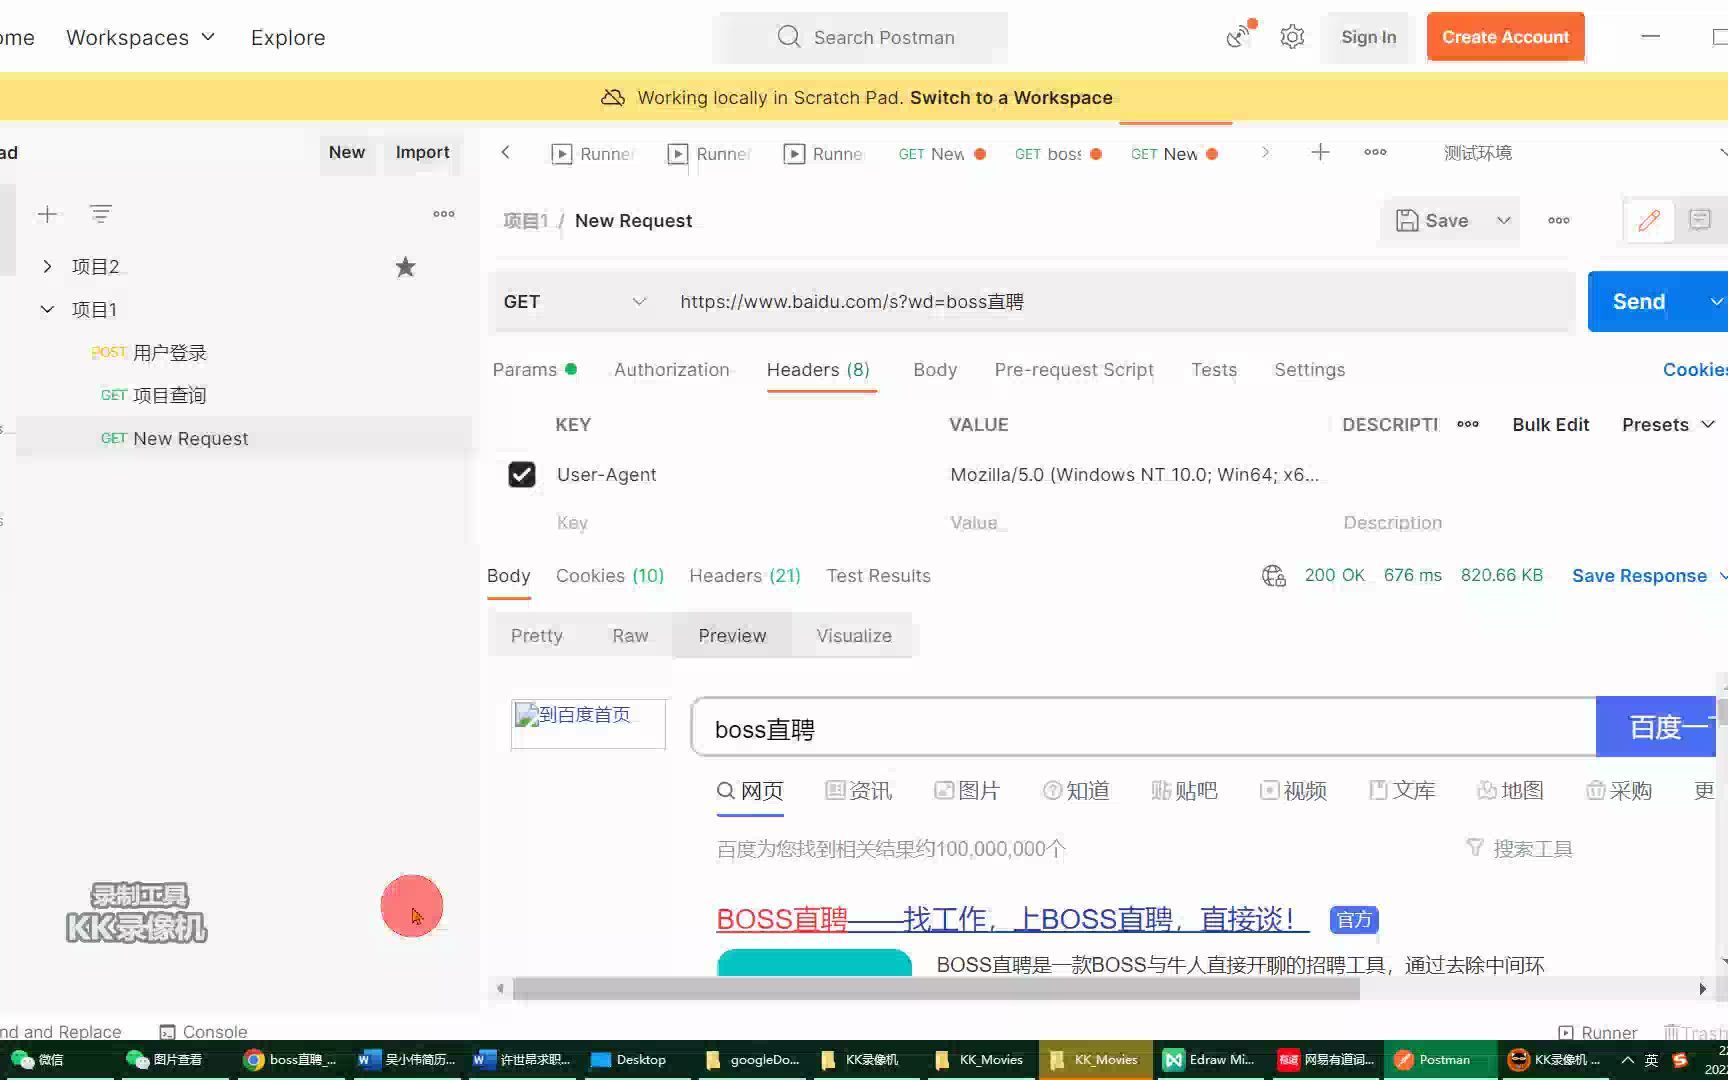This screenshot has width=1728, height=1080.
Task: Click Save request button
Action: (x=1433, y=221)
